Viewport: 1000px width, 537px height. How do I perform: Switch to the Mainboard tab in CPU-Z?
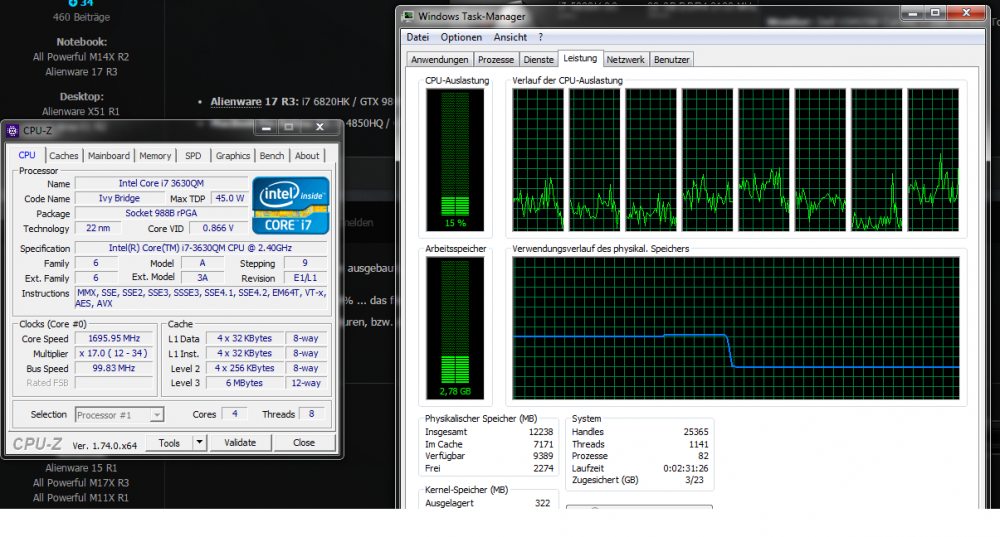coord(108,156)
